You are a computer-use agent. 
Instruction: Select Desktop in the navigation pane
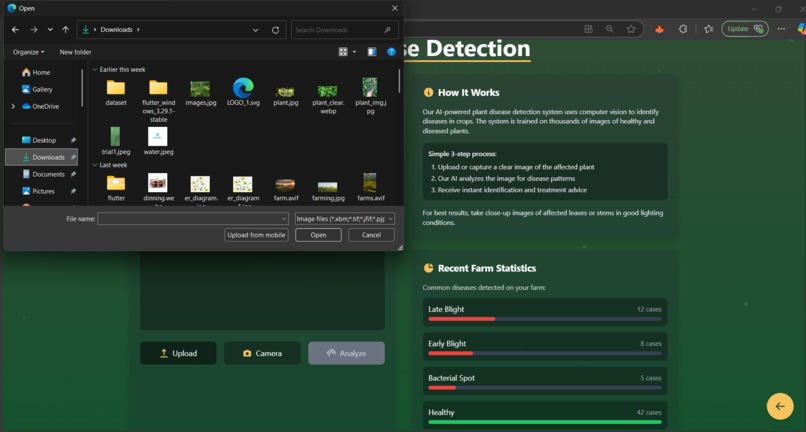[x=41, y=140]
